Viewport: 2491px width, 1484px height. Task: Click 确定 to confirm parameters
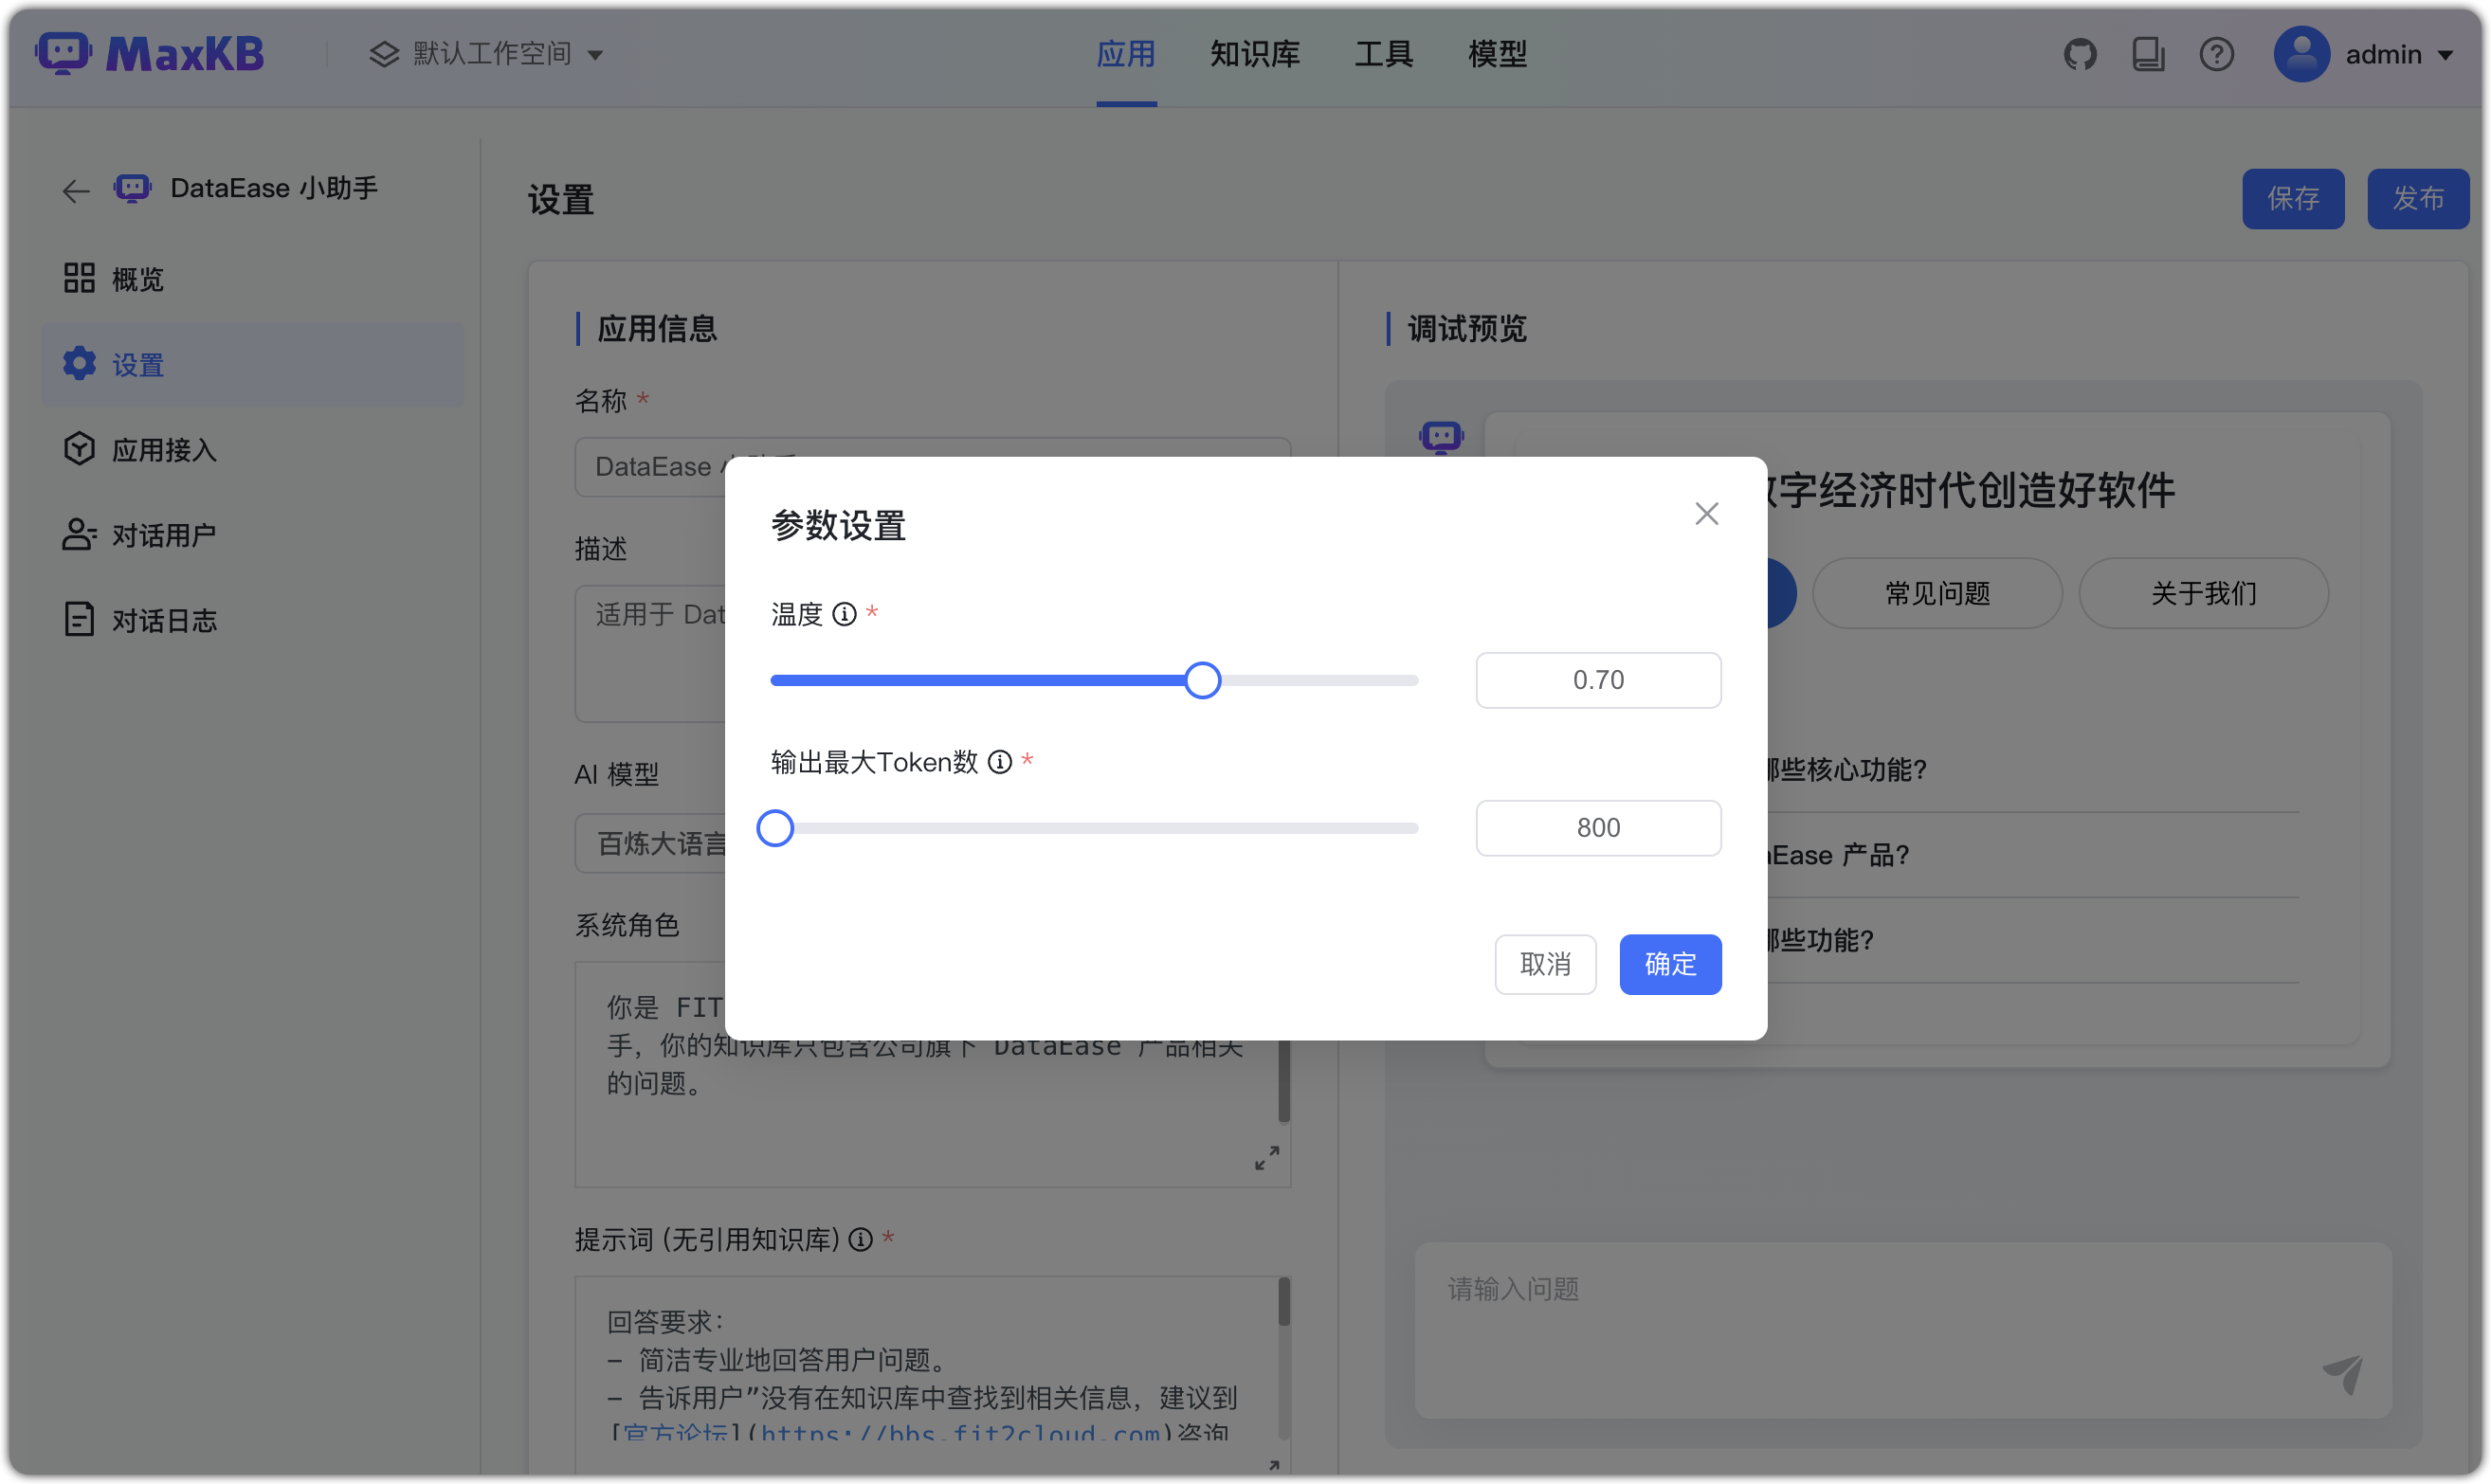(1670, 964)
